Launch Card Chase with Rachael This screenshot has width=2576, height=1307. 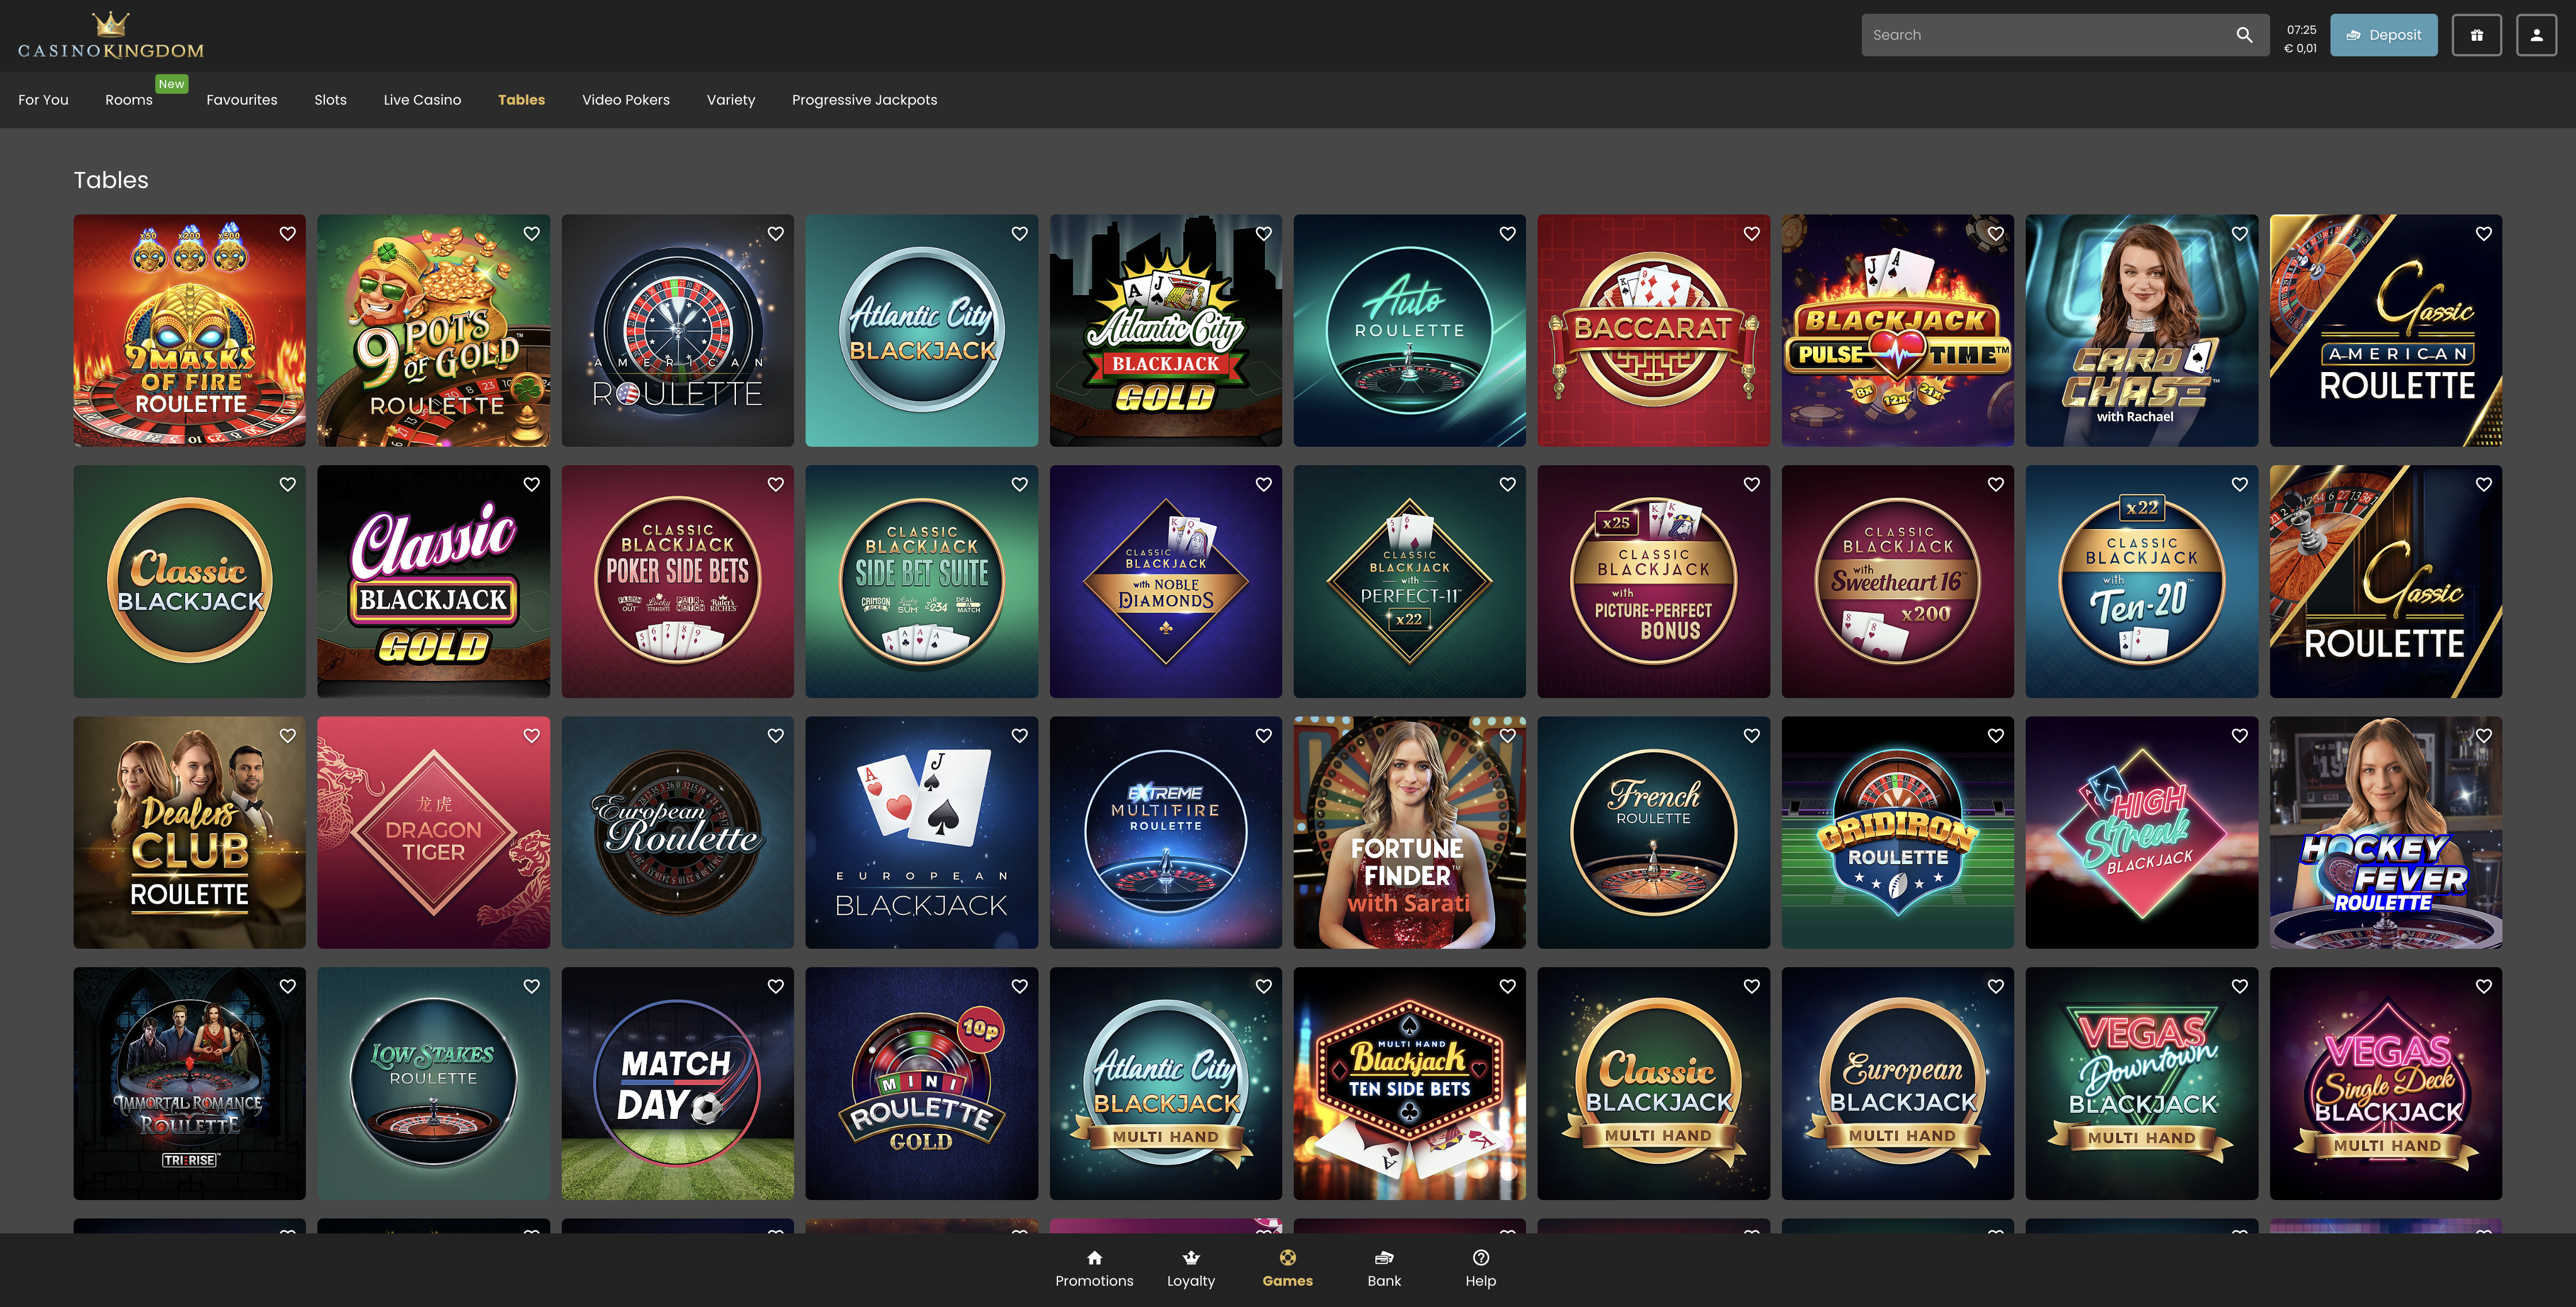2141,331
